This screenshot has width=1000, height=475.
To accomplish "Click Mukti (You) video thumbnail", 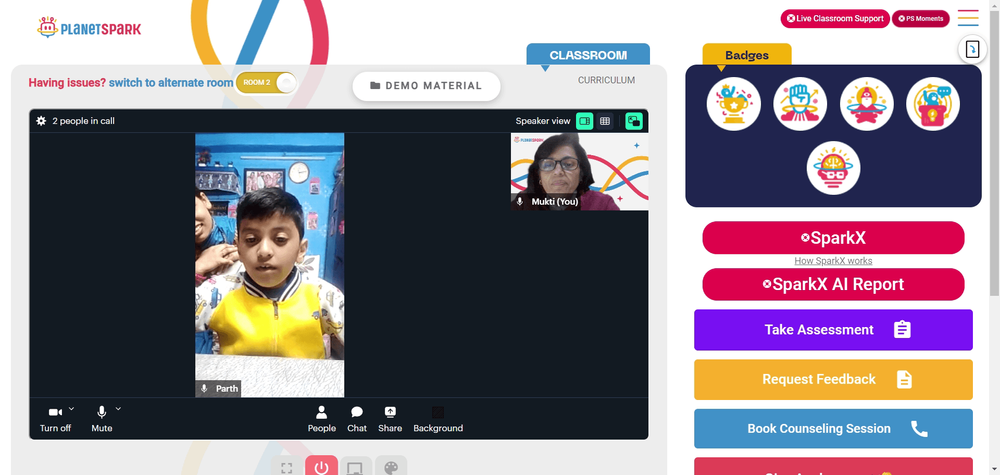I will (579, 172).
